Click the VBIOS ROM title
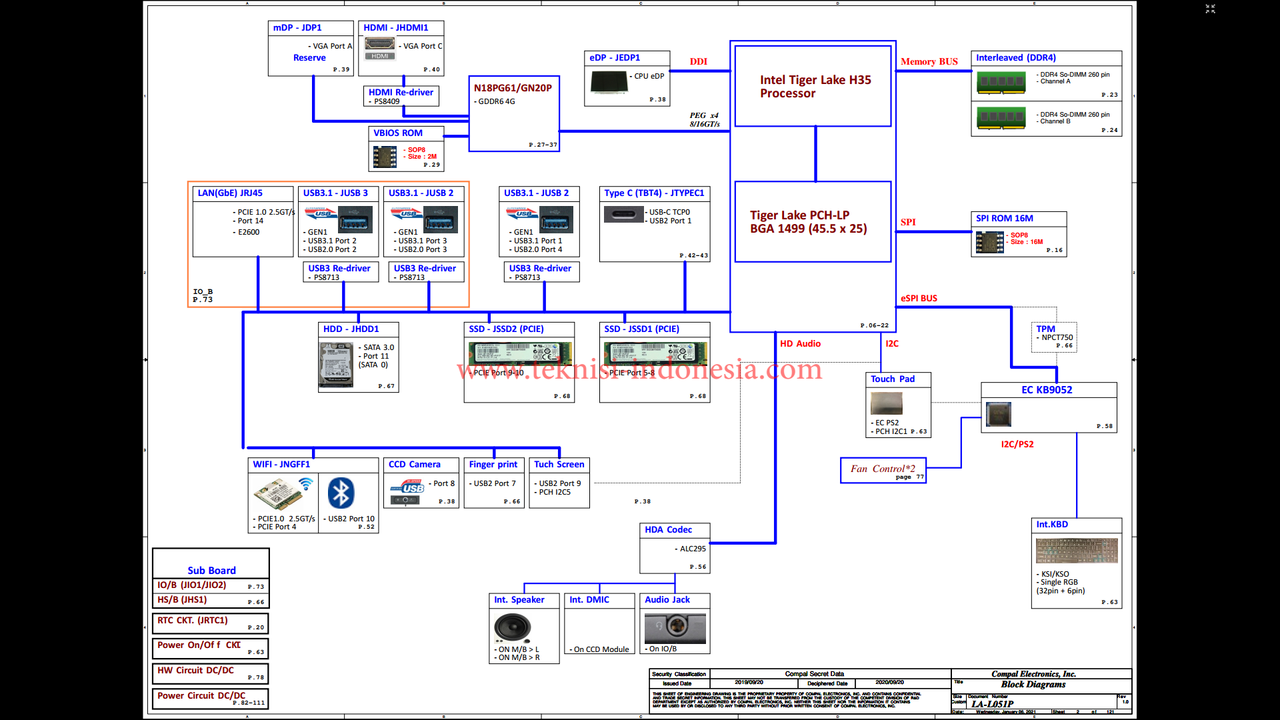 click(x=398, y=133)
